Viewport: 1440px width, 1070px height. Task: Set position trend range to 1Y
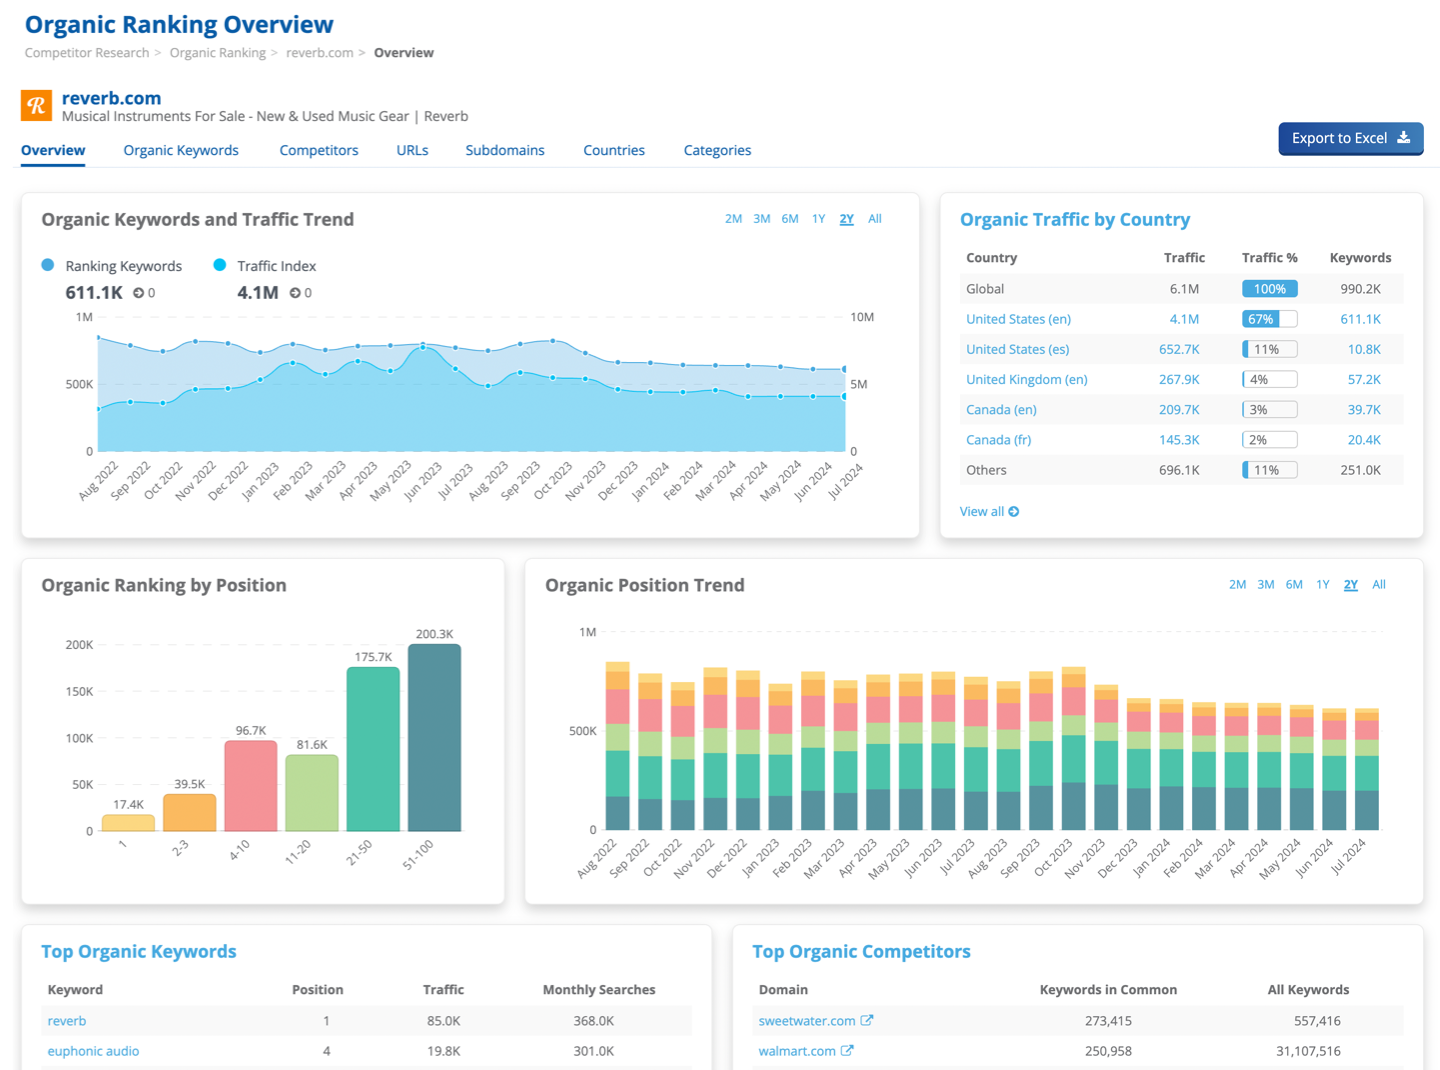(1322, 585)
